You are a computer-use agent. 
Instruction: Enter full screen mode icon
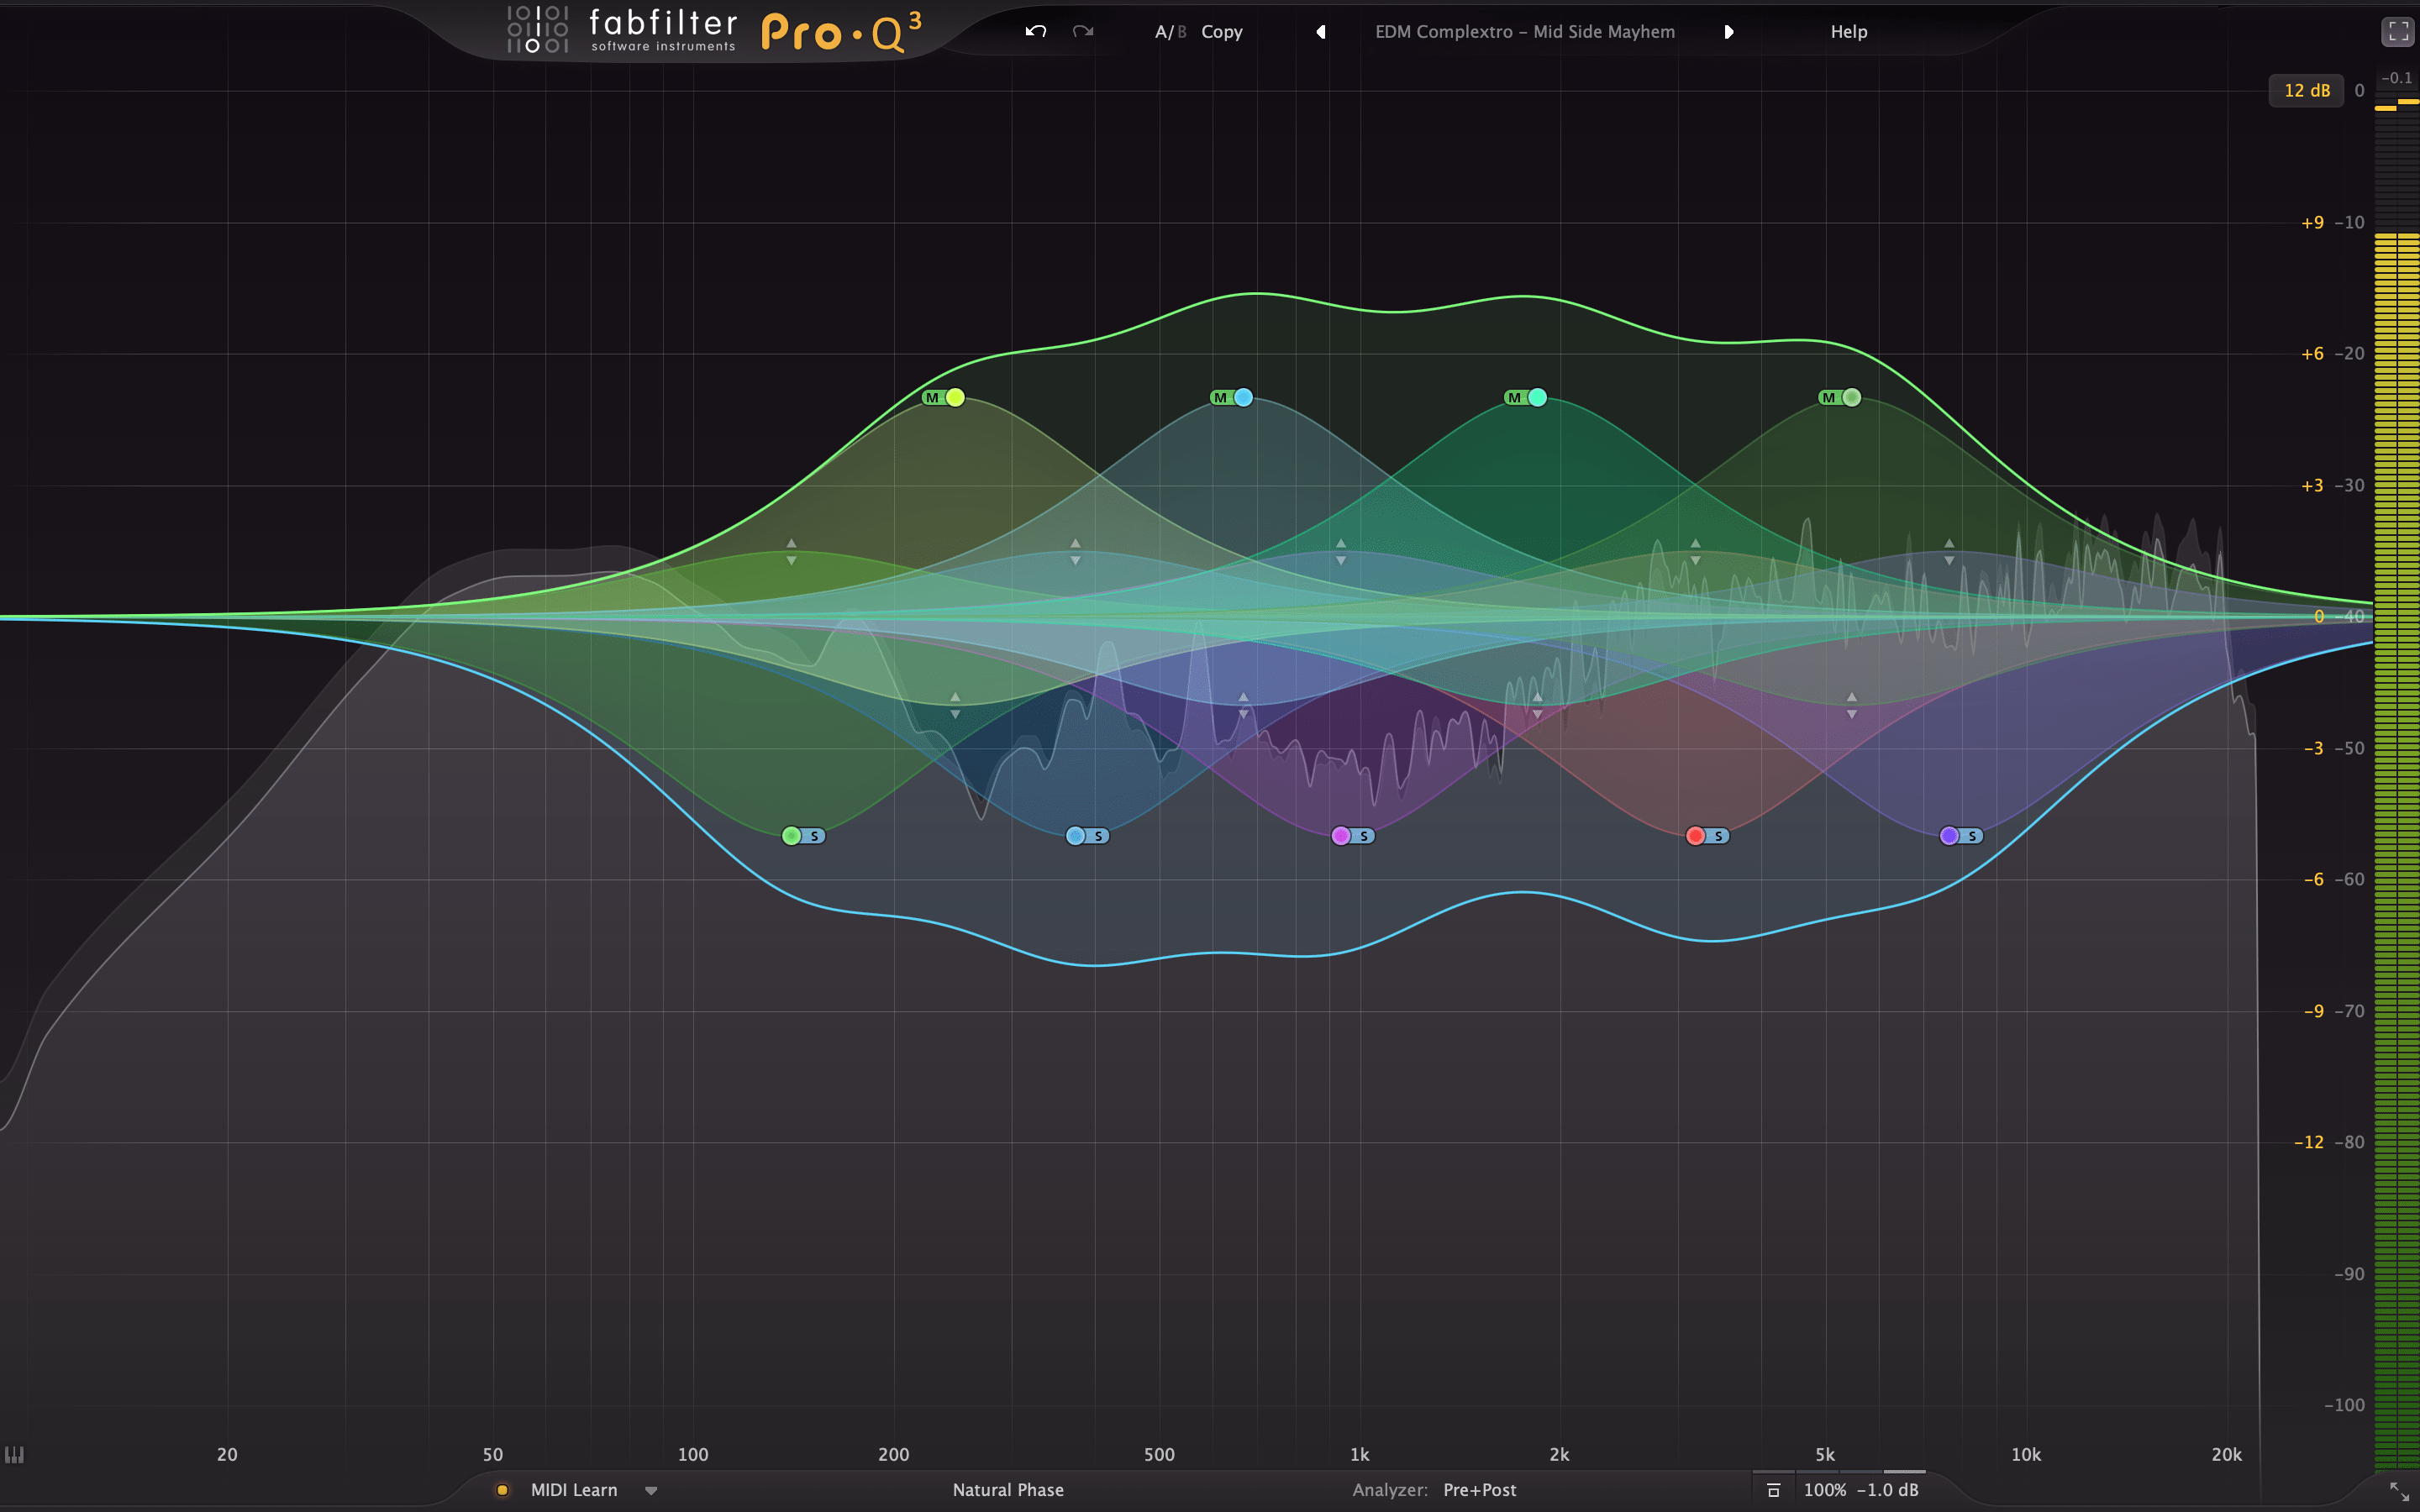[x=2398, y=32]
